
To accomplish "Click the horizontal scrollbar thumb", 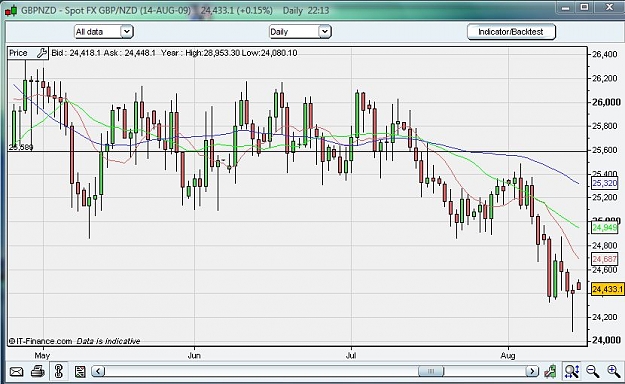I will pos(431,371).
